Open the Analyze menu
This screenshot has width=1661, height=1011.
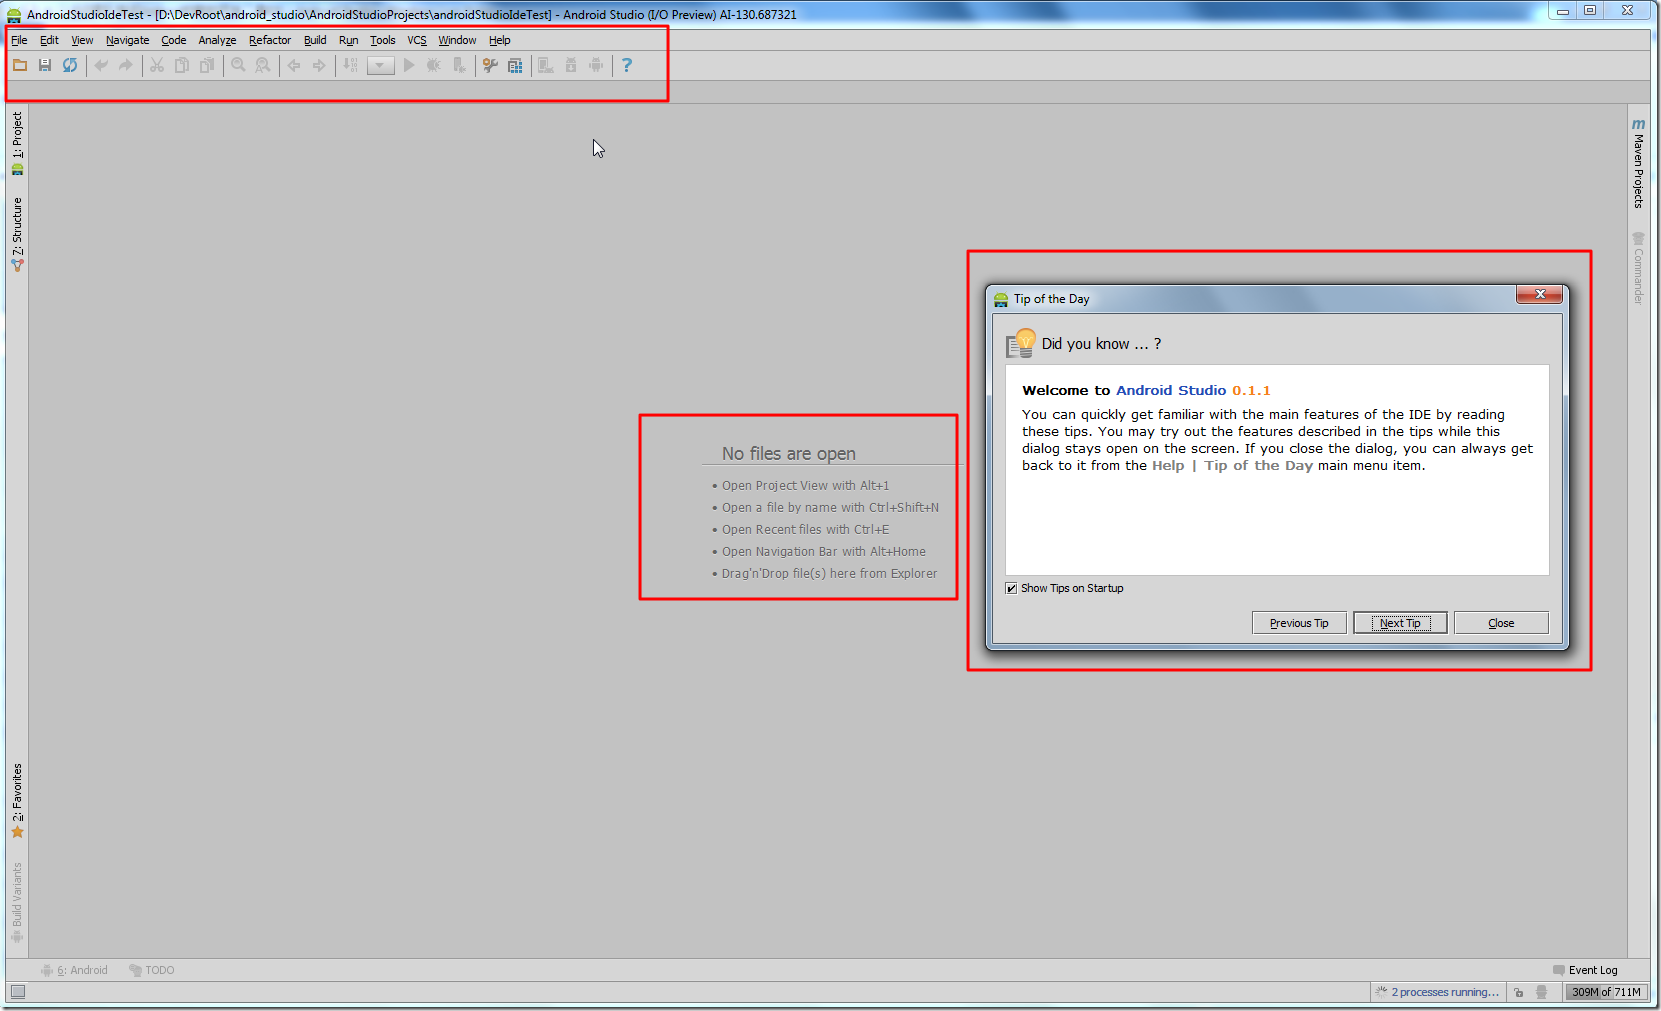(x=217, y=40)
